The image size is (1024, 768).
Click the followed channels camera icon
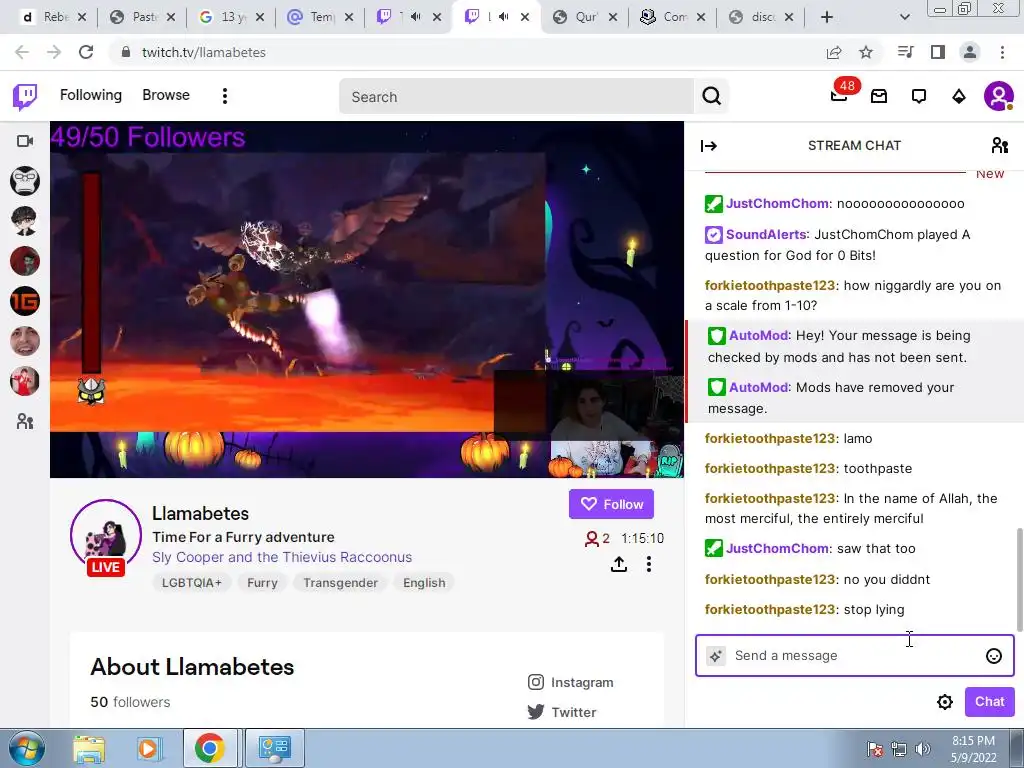tap(25, 141)
